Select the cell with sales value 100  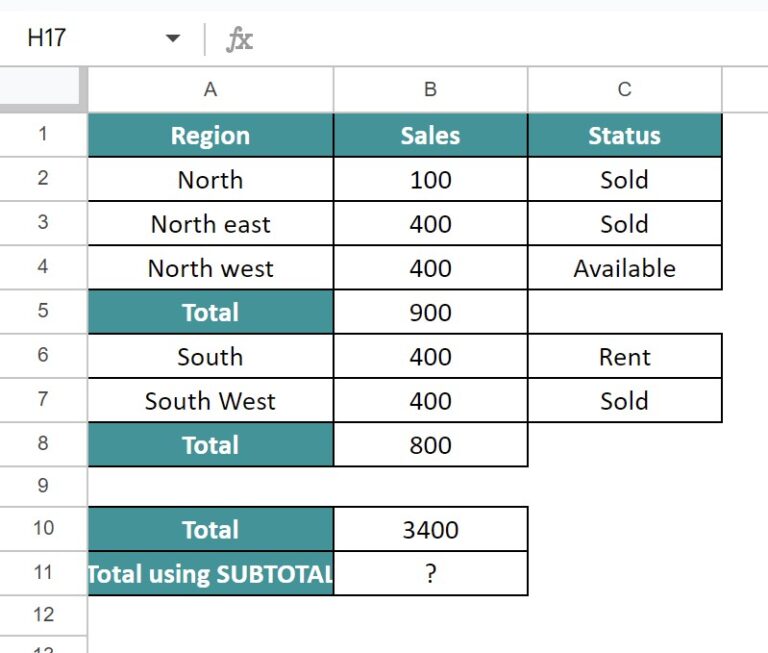click(431, 179)
